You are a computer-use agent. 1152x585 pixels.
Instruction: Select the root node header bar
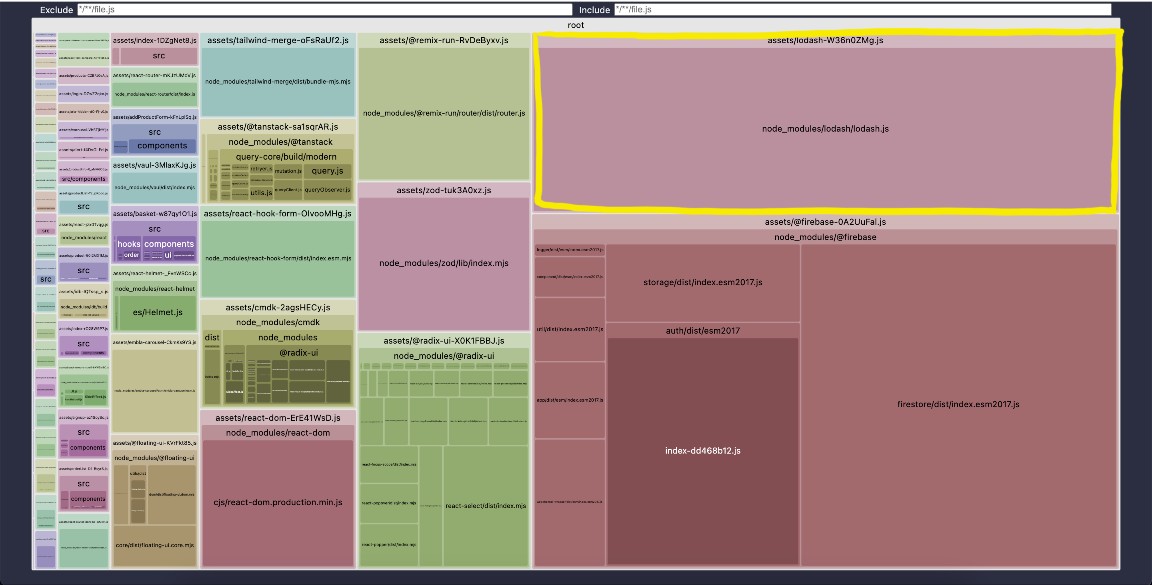click(x=576, y=25)
